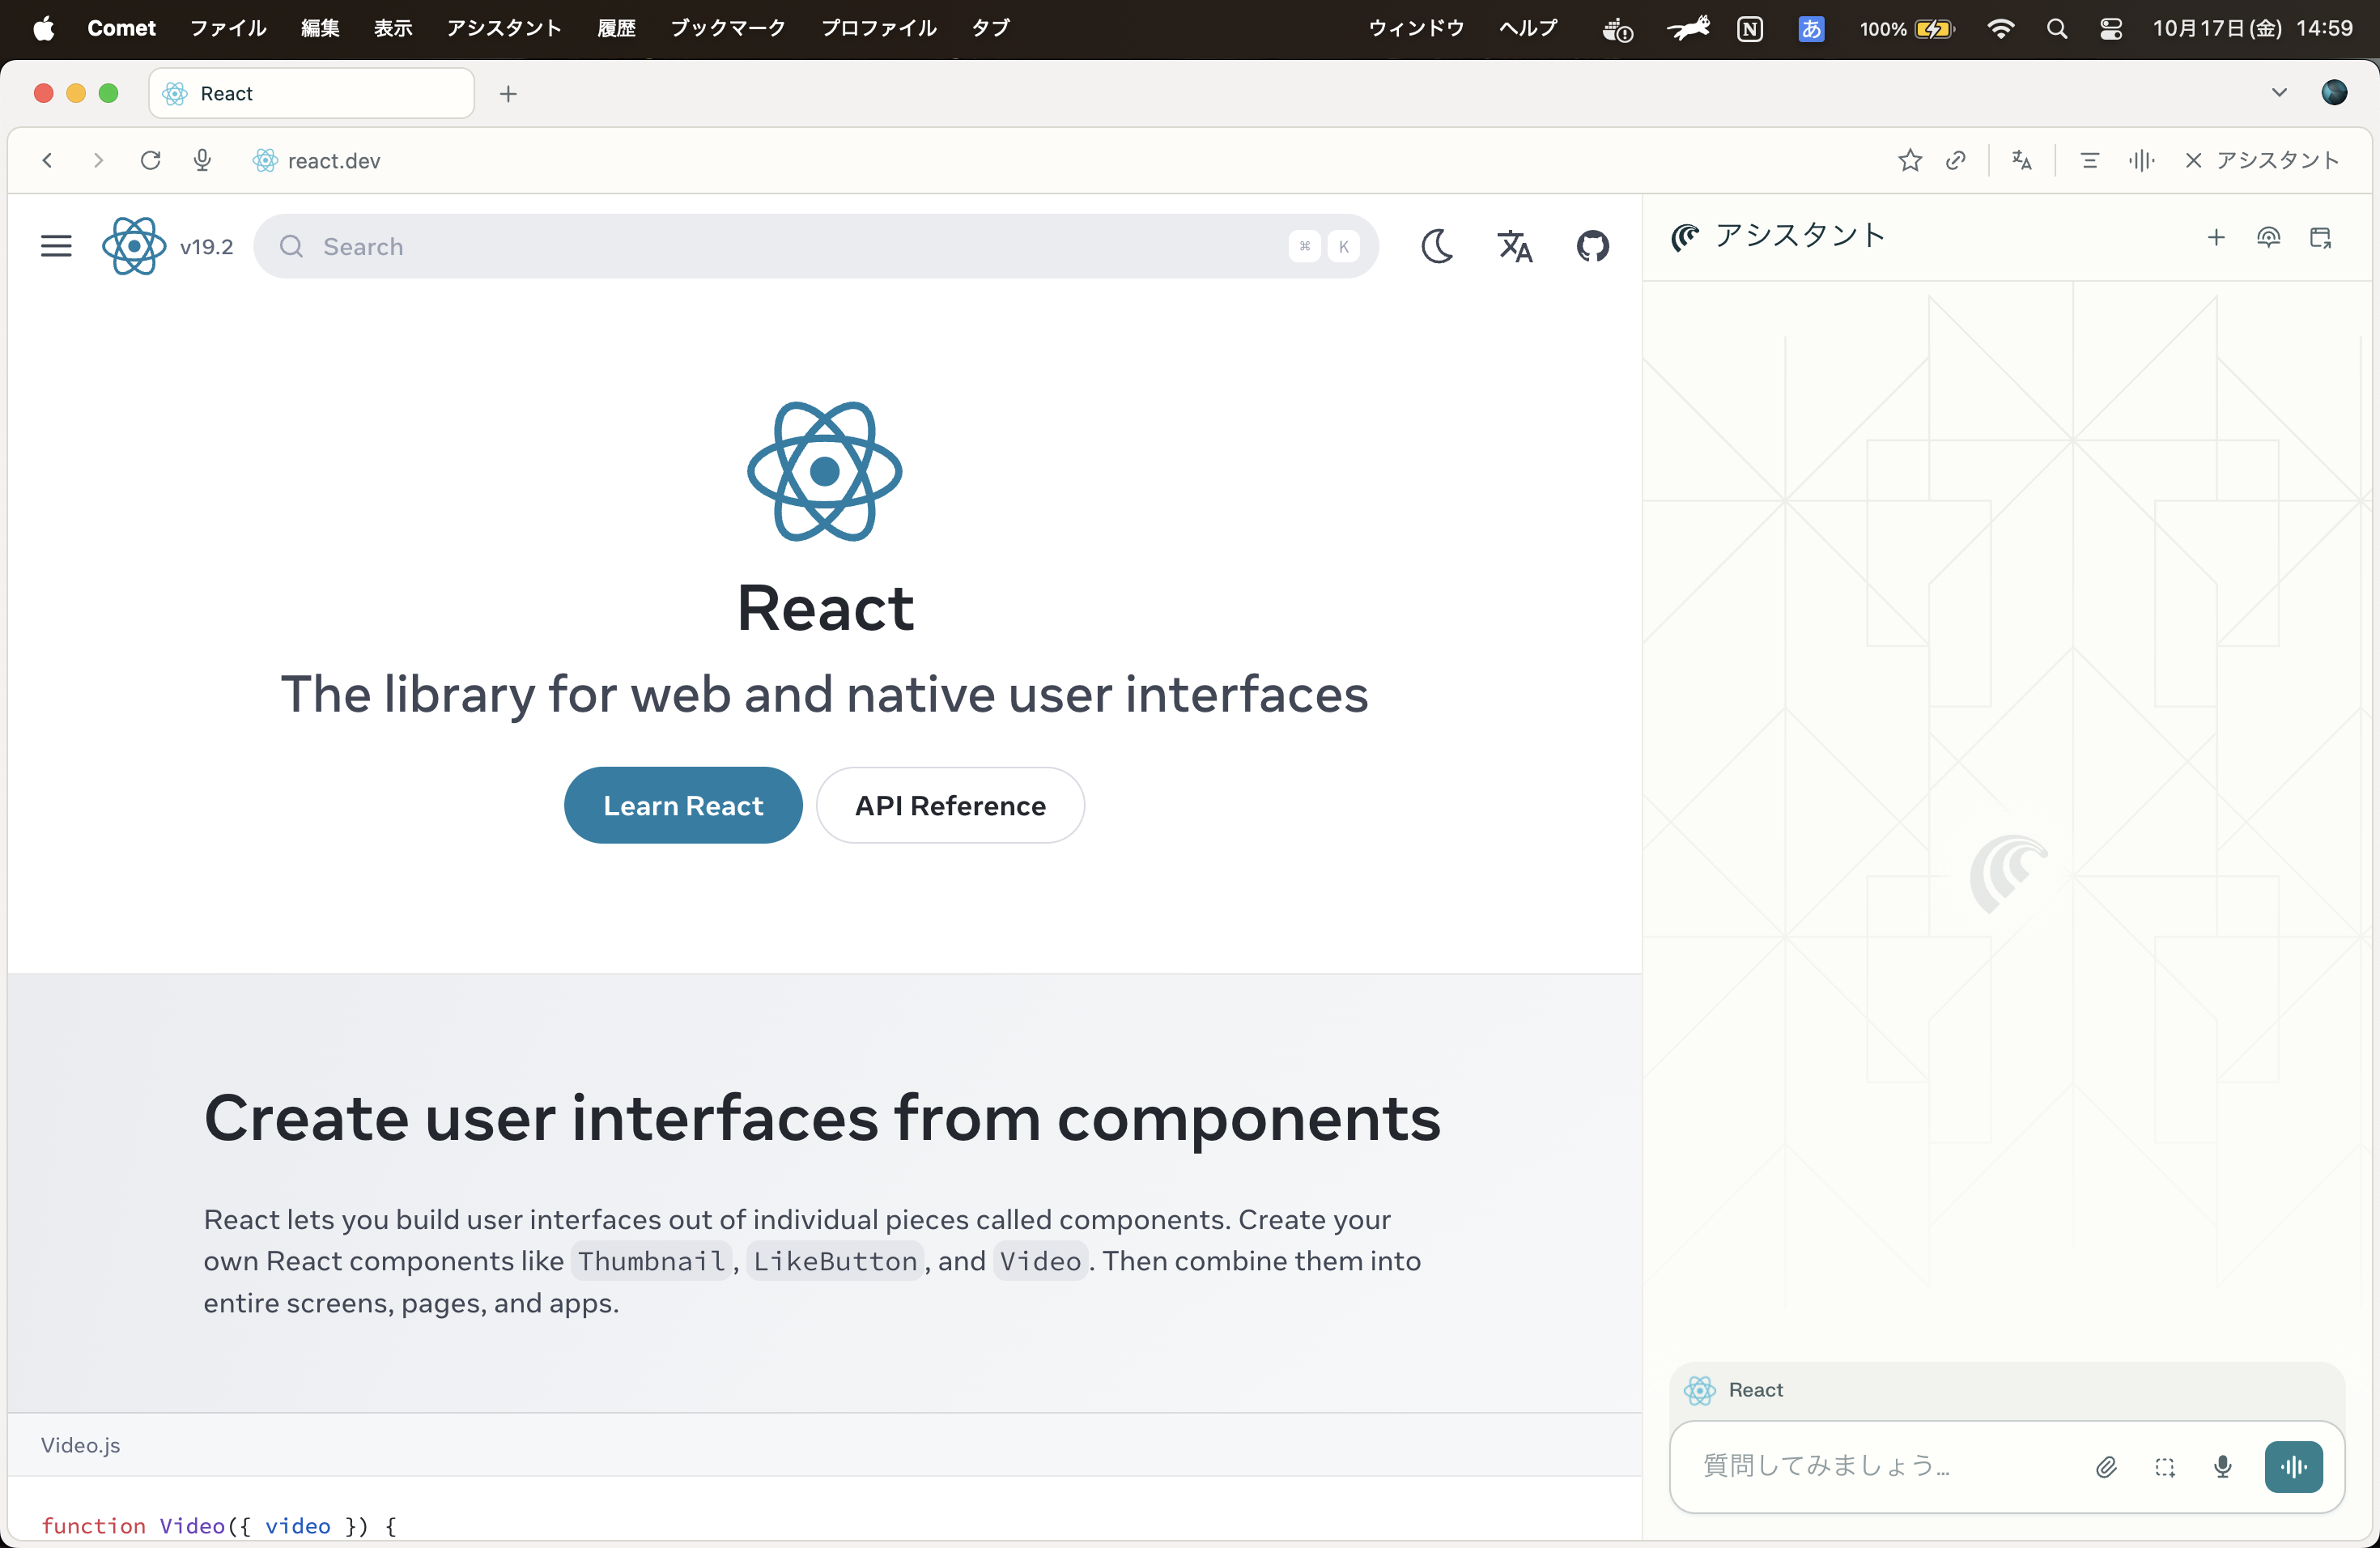Click the API Reference button

pyautogui.click(x=950, y=806)
